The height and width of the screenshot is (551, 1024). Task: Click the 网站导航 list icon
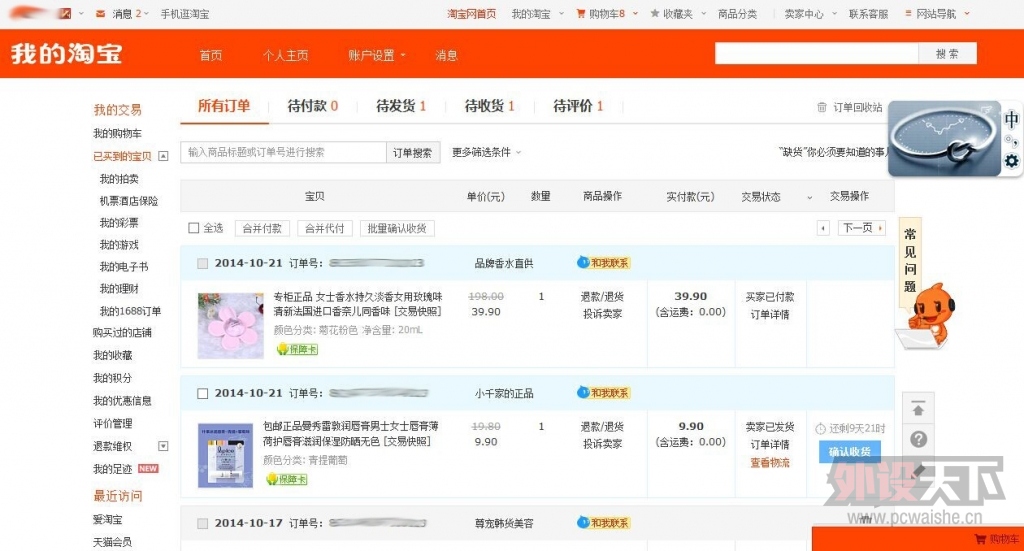pyautogui.click(x=908, y=14)
